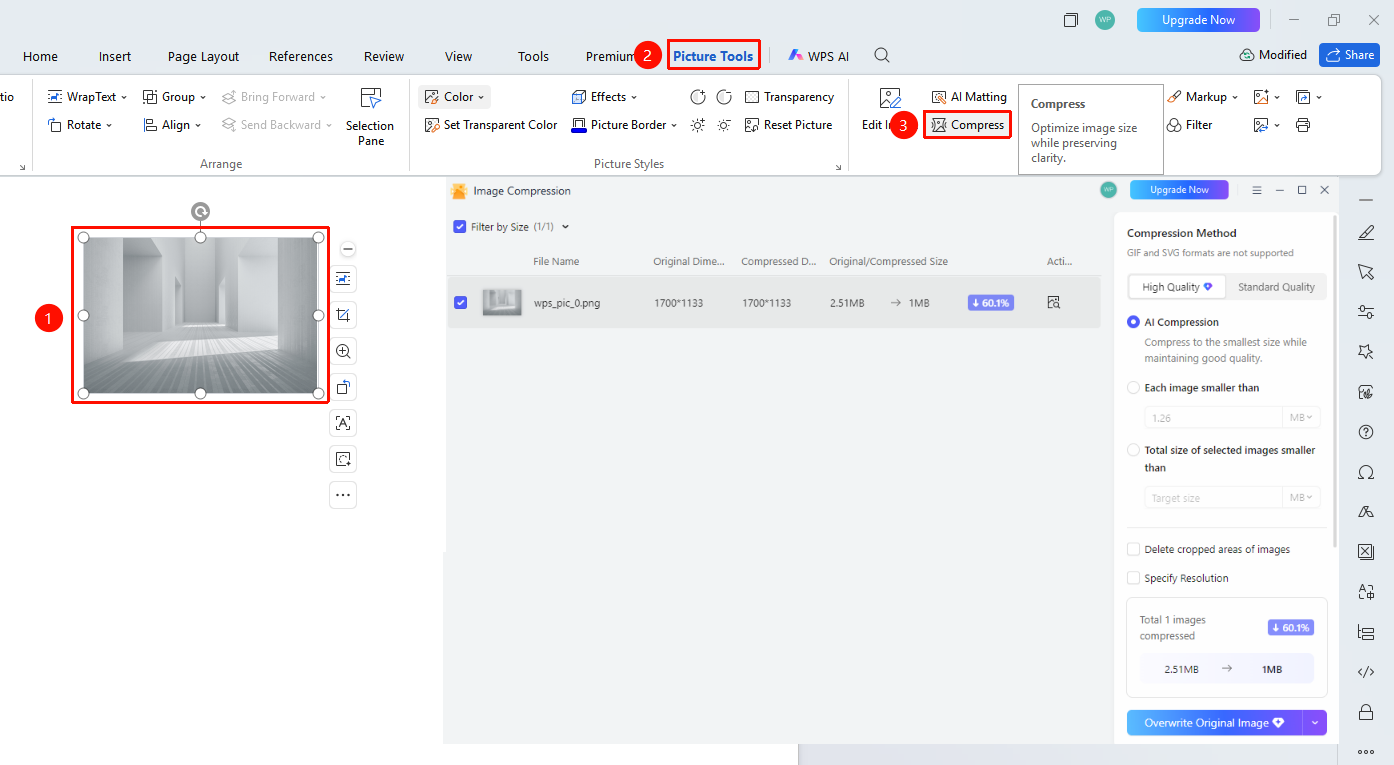The height and width of the screenshot is (765, 1394).
Task: Open the Filter tool in the ribbon
Action: click(1190, 125)
